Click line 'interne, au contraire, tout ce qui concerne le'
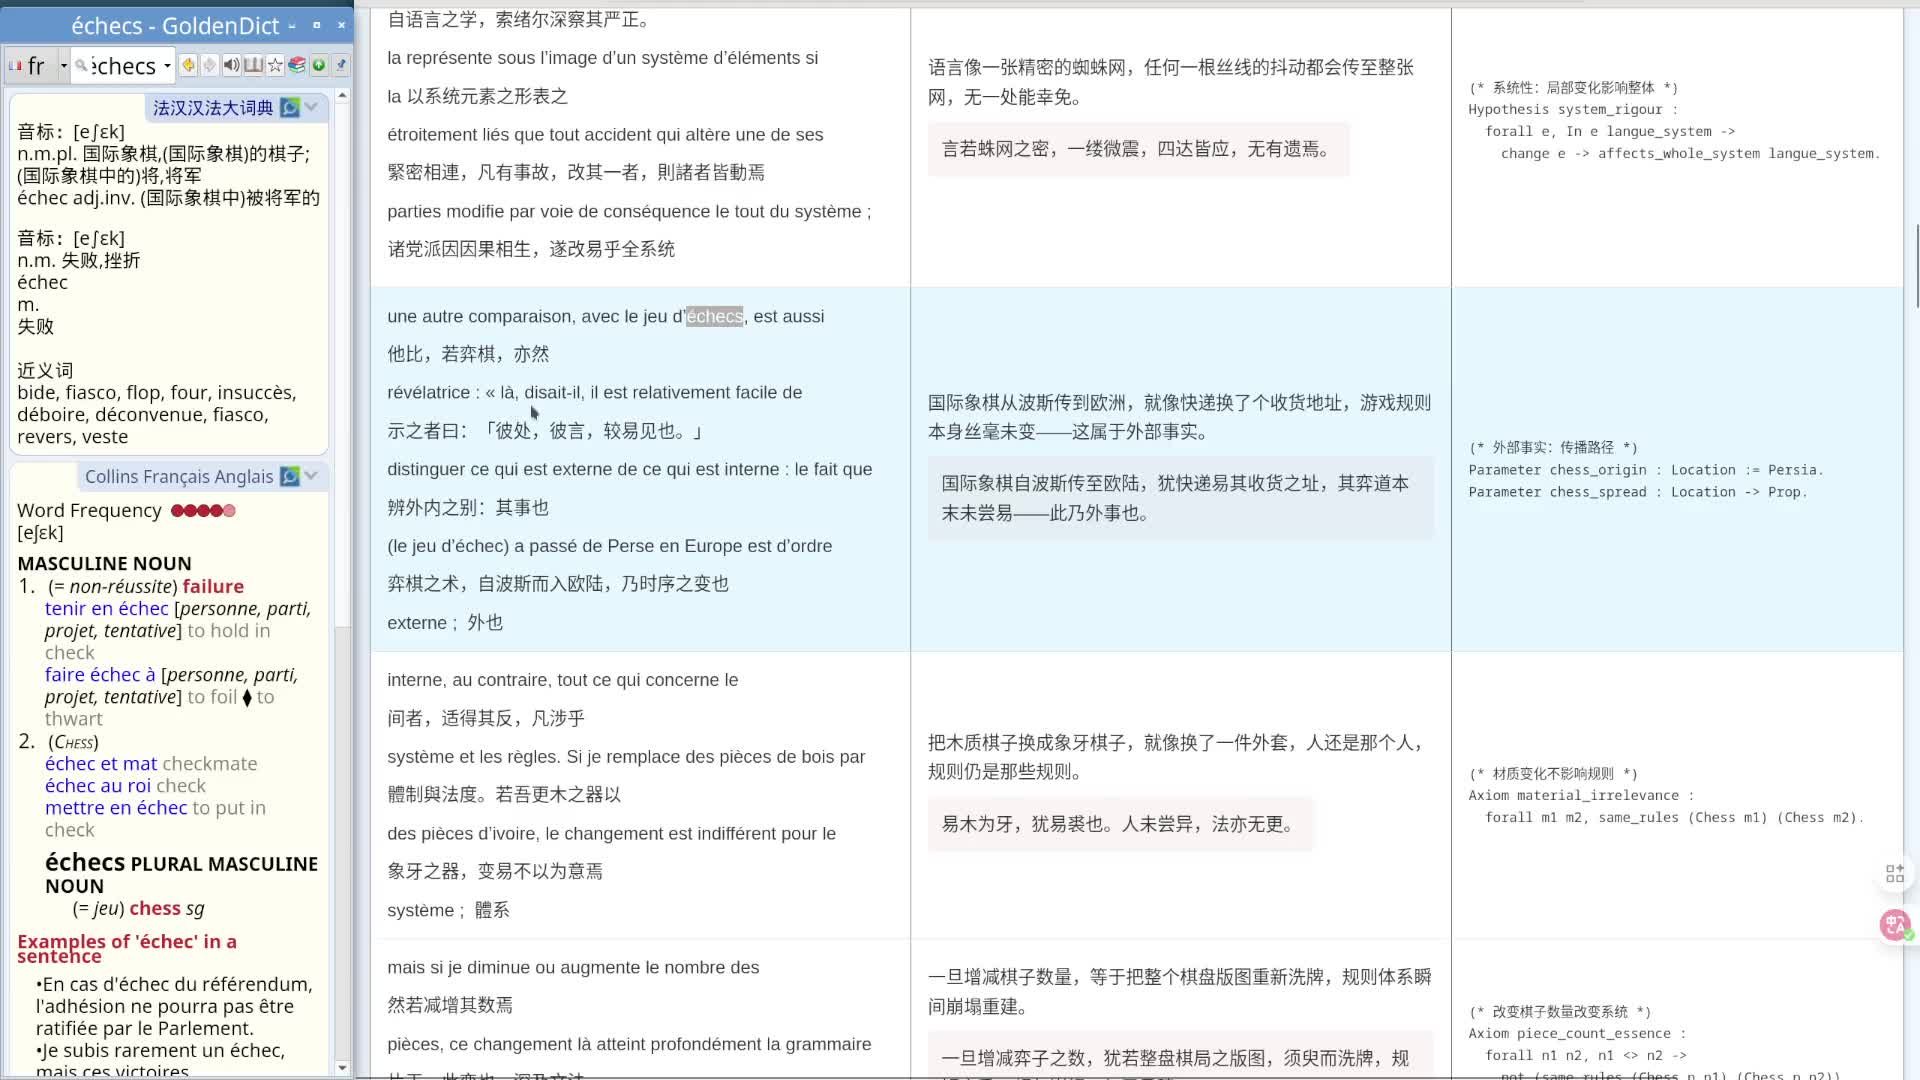 563,680
